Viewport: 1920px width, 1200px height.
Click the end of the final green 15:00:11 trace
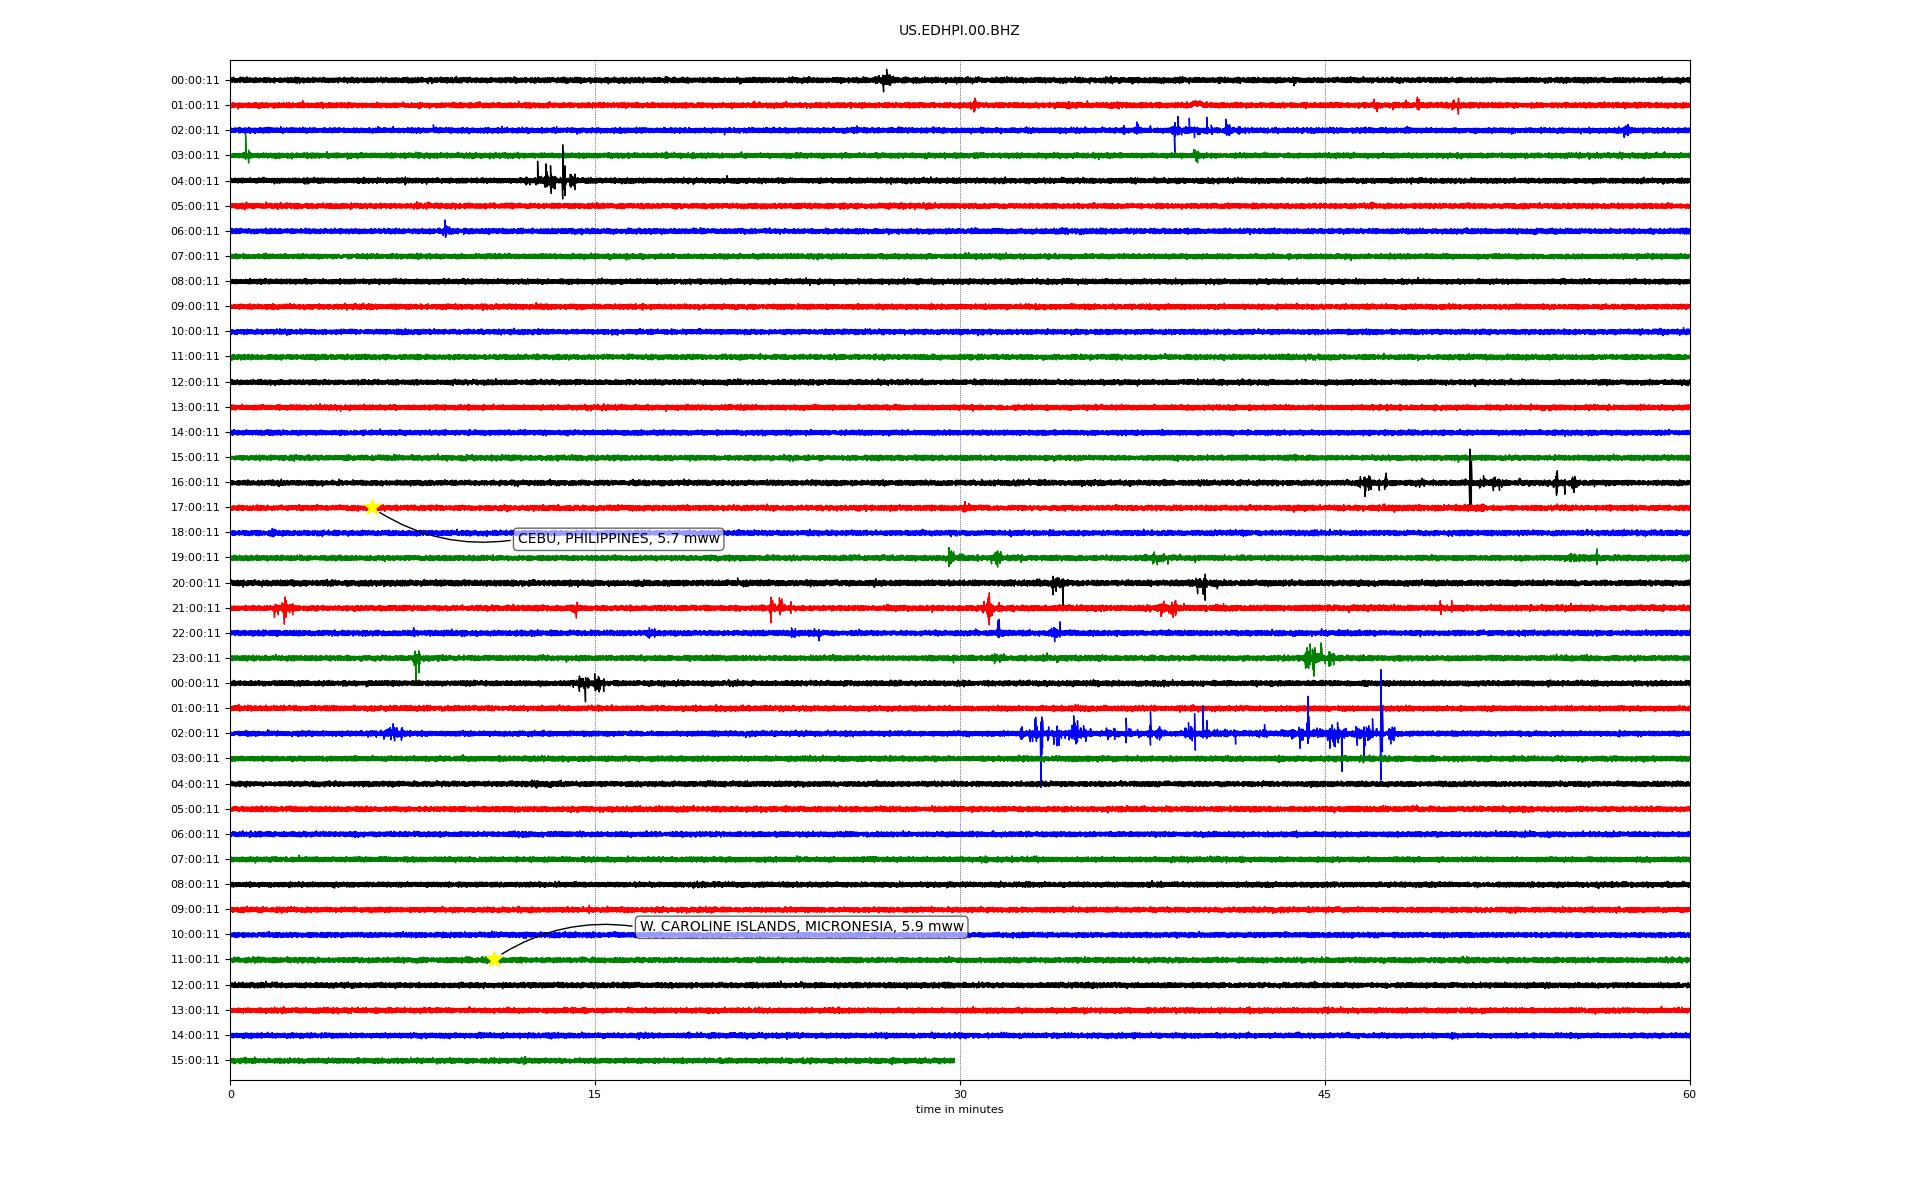(953, 1060)
